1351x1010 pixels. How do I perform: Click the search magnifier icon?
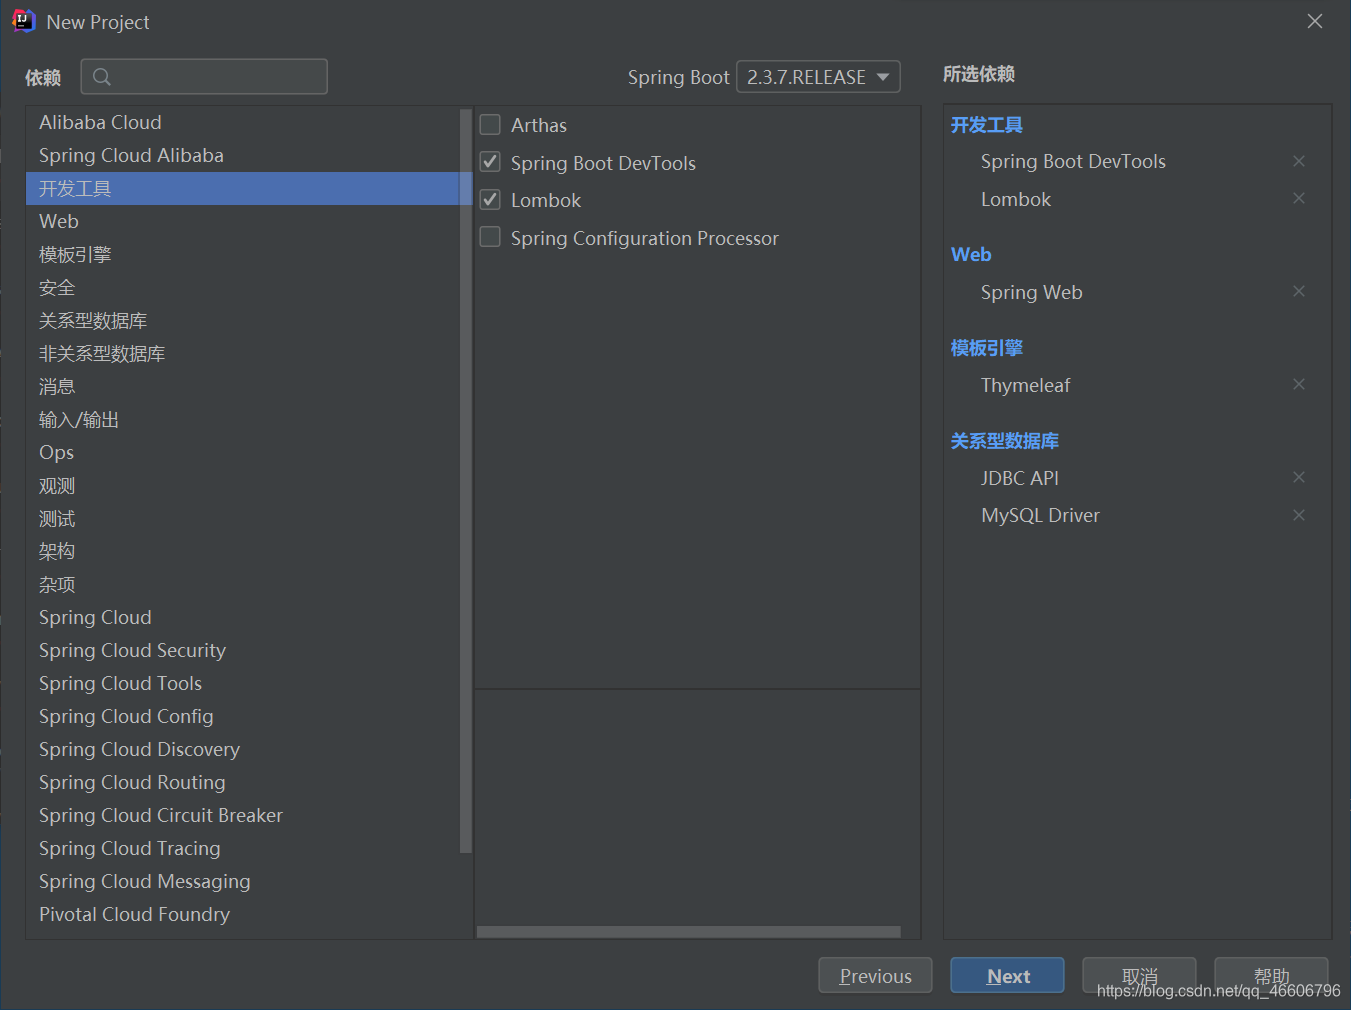[x=101, y=76]
